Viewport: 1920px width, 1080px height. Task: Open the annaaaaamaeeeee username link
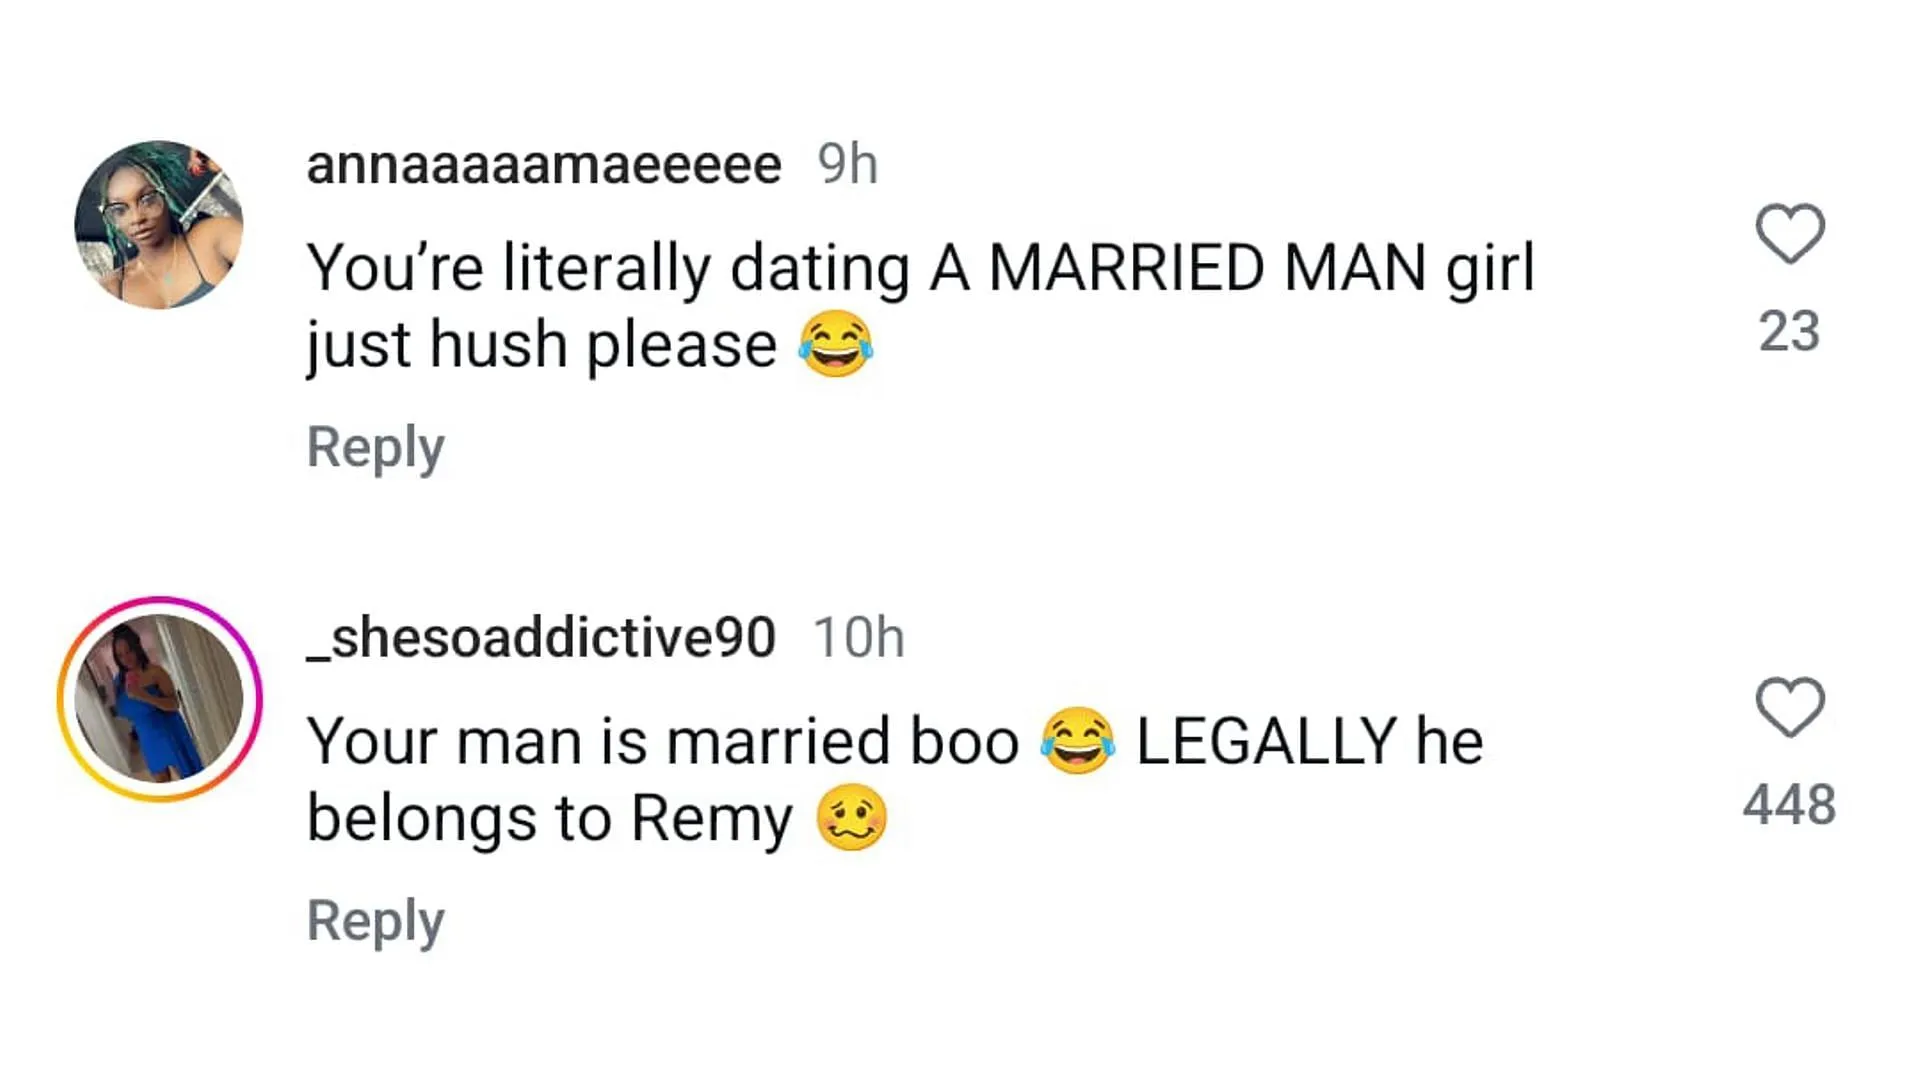pyautogui.click(x=543, y=165)
